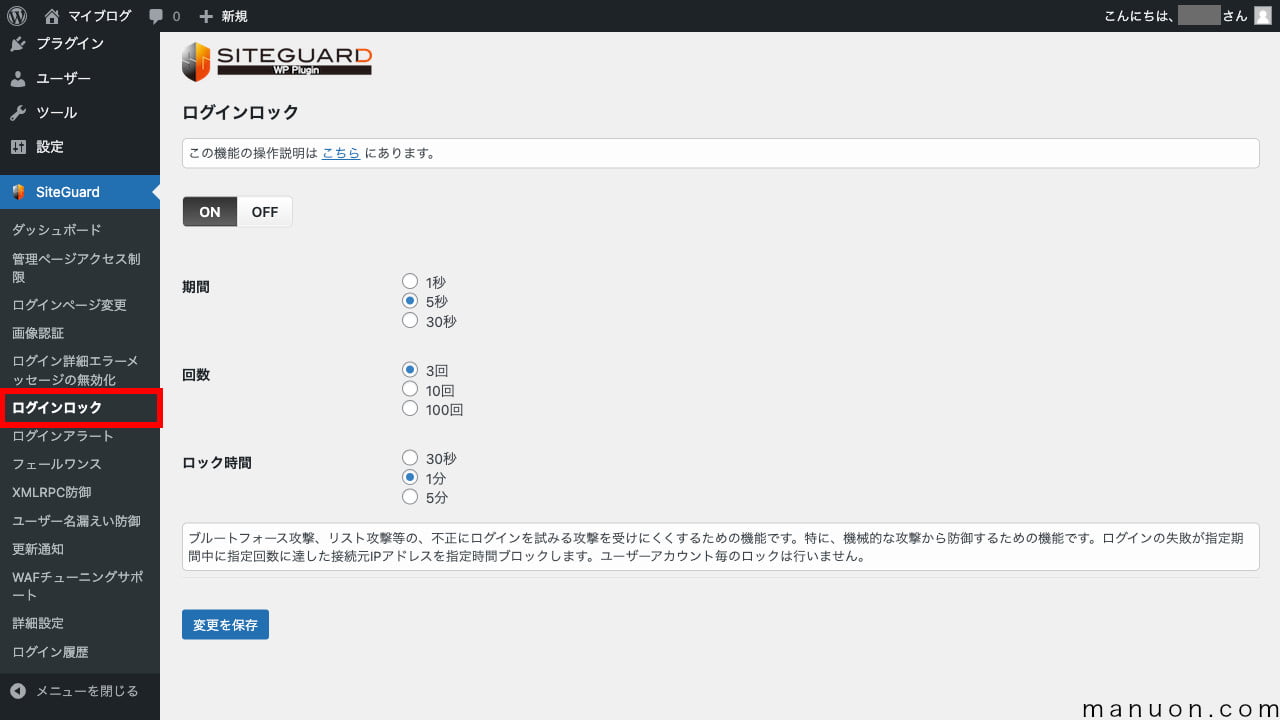
Task: Click the user avatar icon
Action: (x=1262, y=16)
